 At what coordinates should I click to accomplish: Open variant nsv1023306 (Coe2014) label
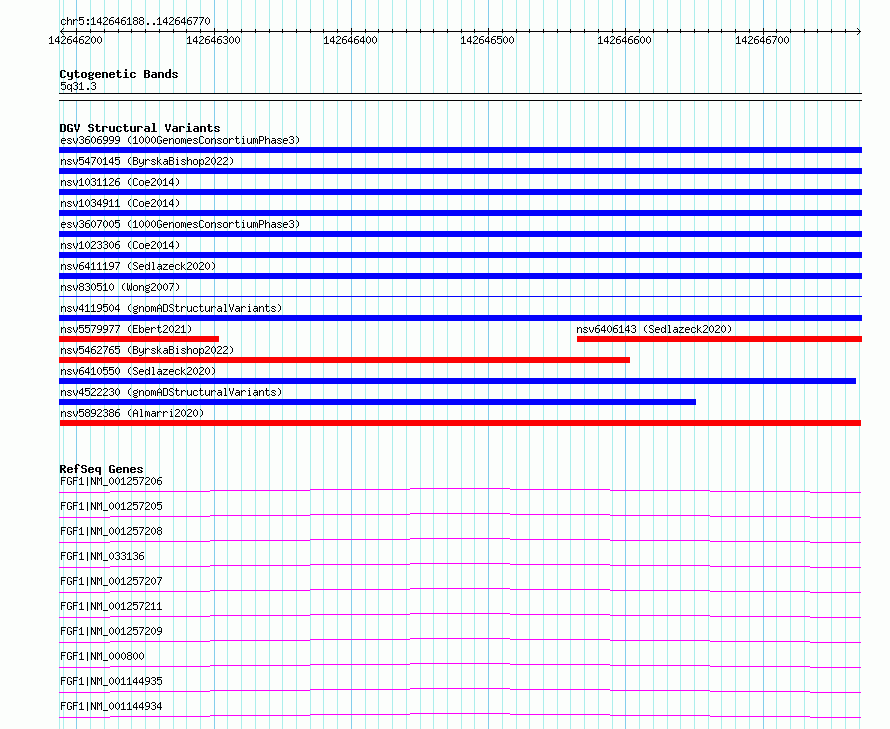[120, 245]
